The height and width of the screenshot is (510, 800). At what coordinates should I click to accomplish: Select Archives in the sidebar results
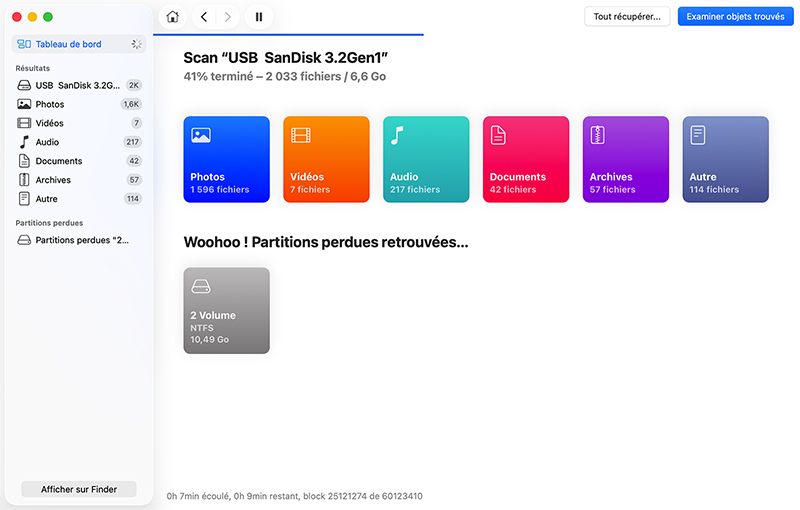pyautogui.click(x=79, y=180)
